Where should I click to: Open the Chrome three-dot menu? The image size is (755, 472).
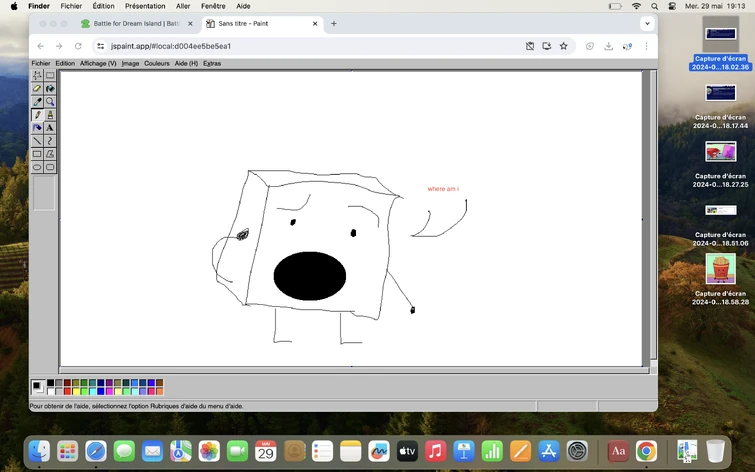646,46
